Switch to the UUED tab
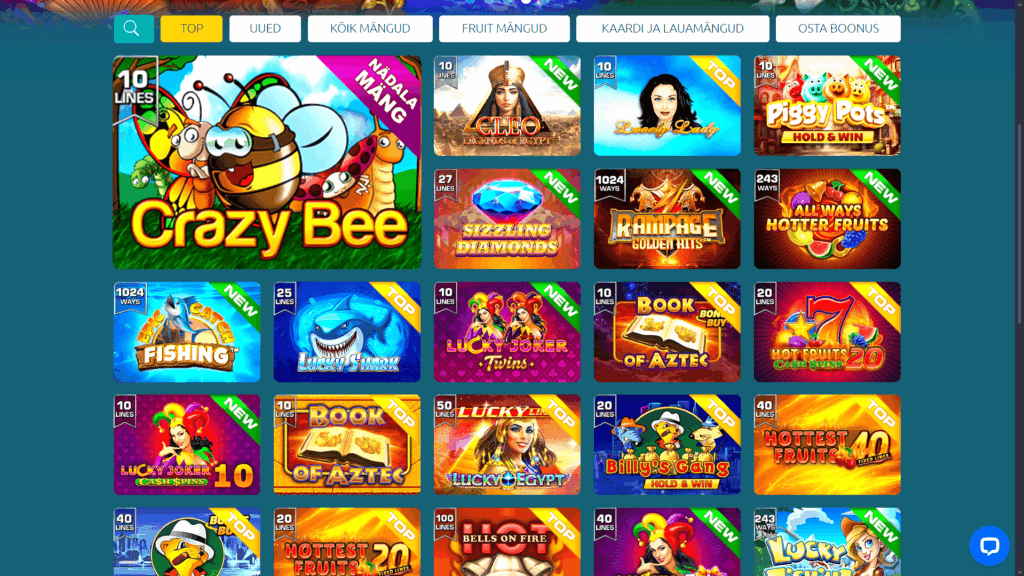Image resolution: width=1024 pixels, height=576 pixels. (x=265, y=29)
